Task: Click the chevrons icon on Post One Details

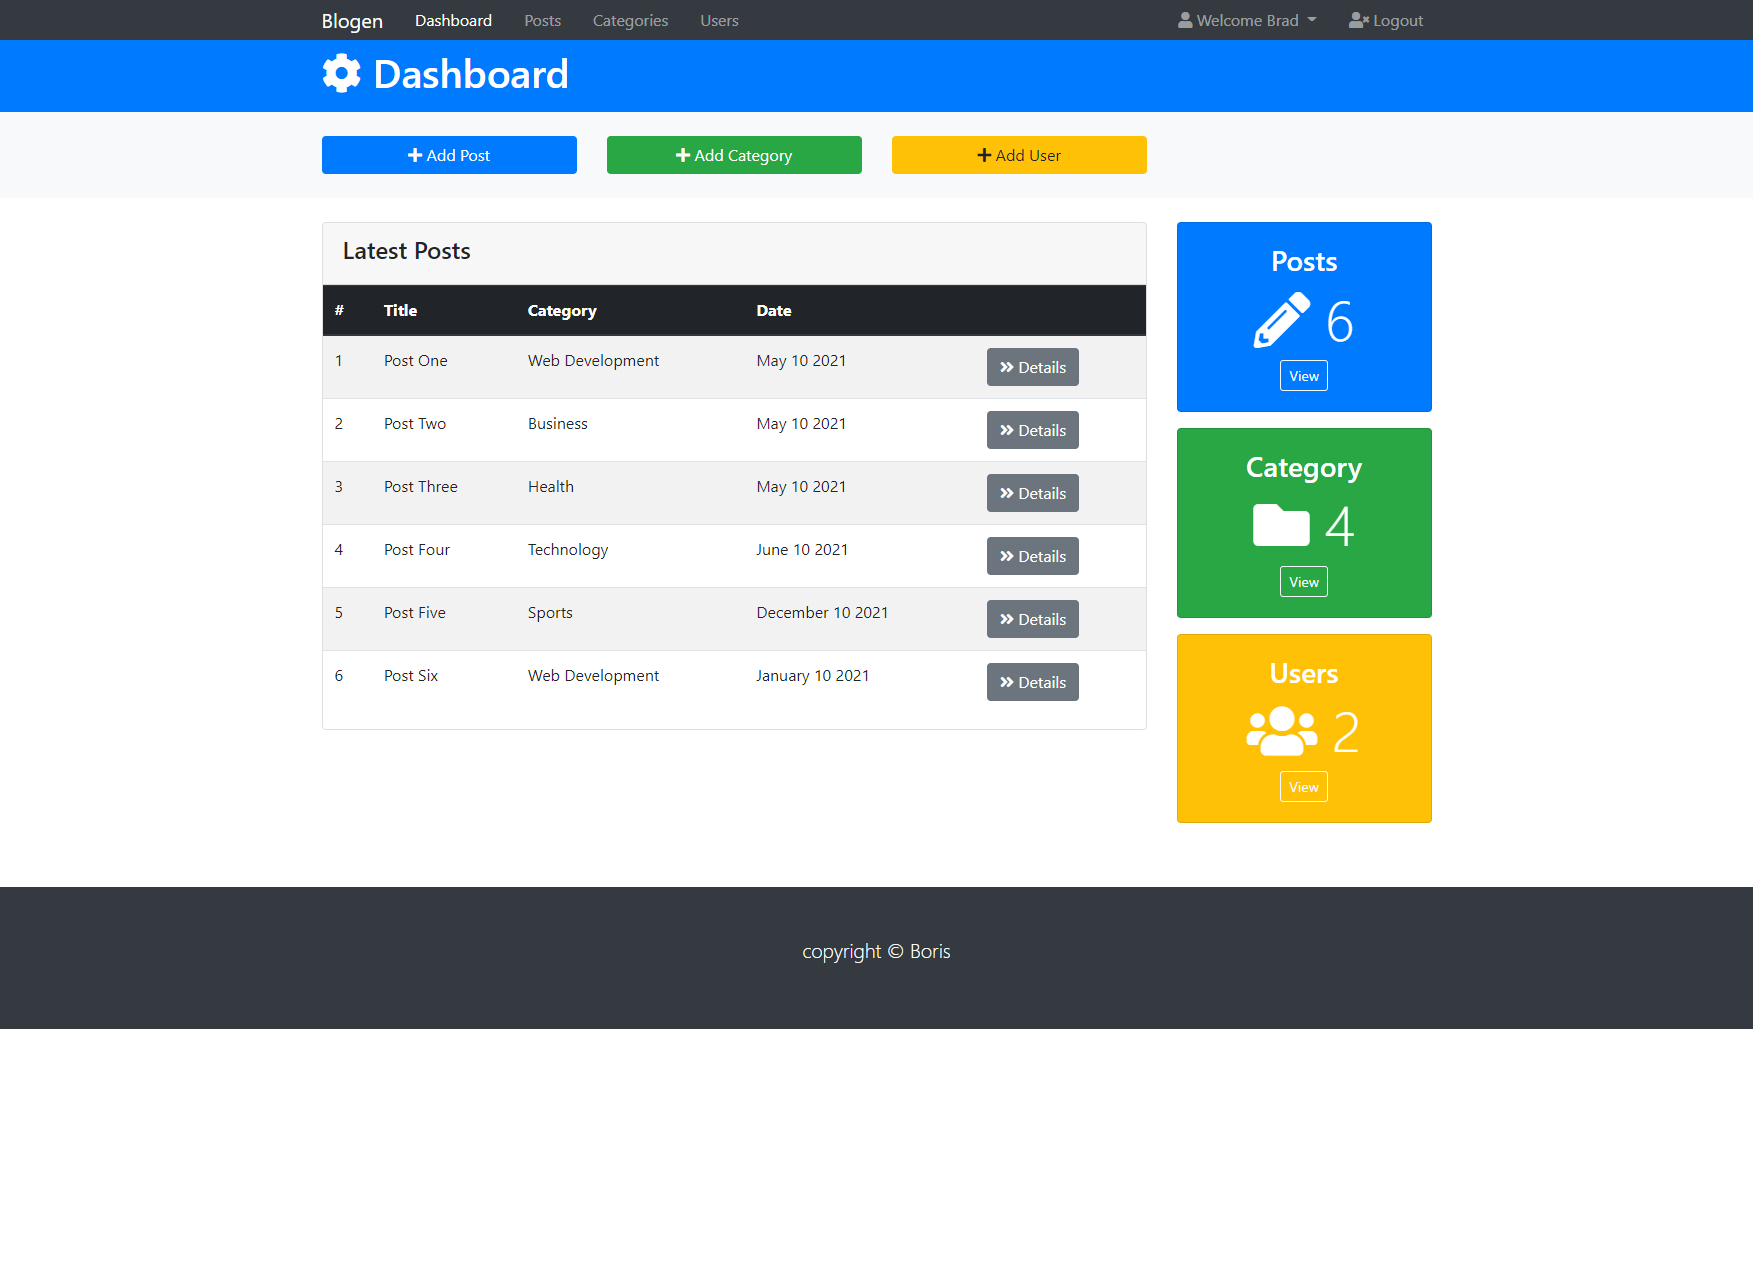Action: 1007,367
